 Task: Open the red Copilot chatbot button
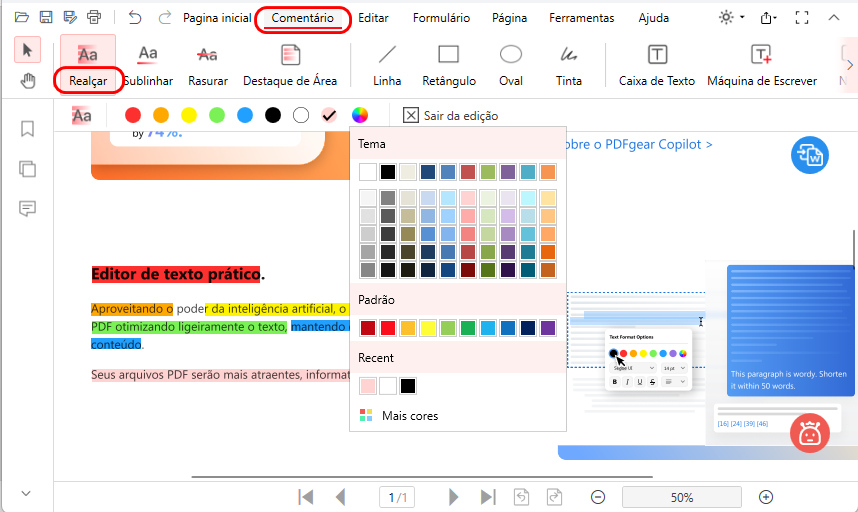click(810, 433)
